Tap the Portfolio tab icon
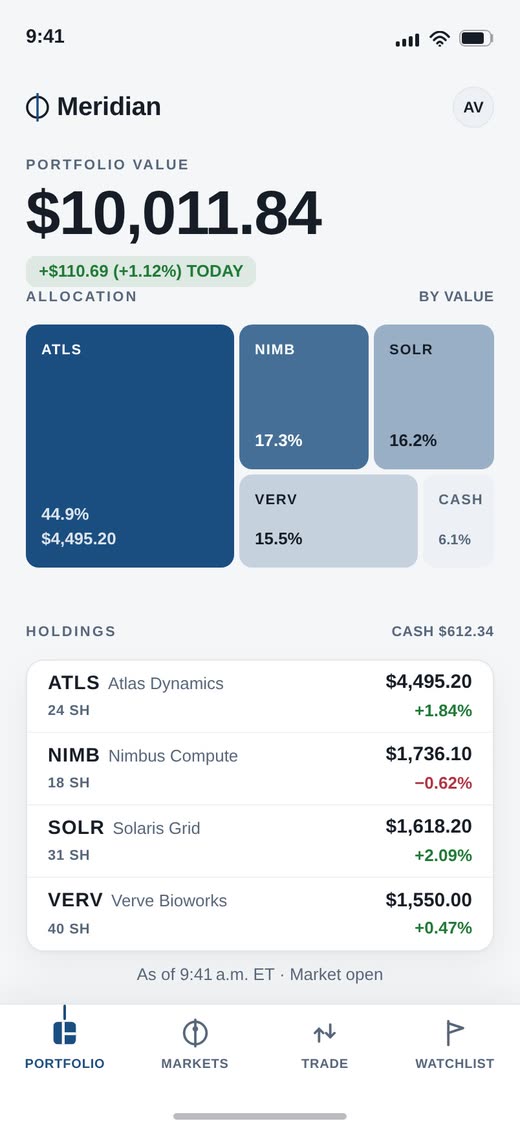This screenshot has width=520, height=1130. coord(65,1032)
